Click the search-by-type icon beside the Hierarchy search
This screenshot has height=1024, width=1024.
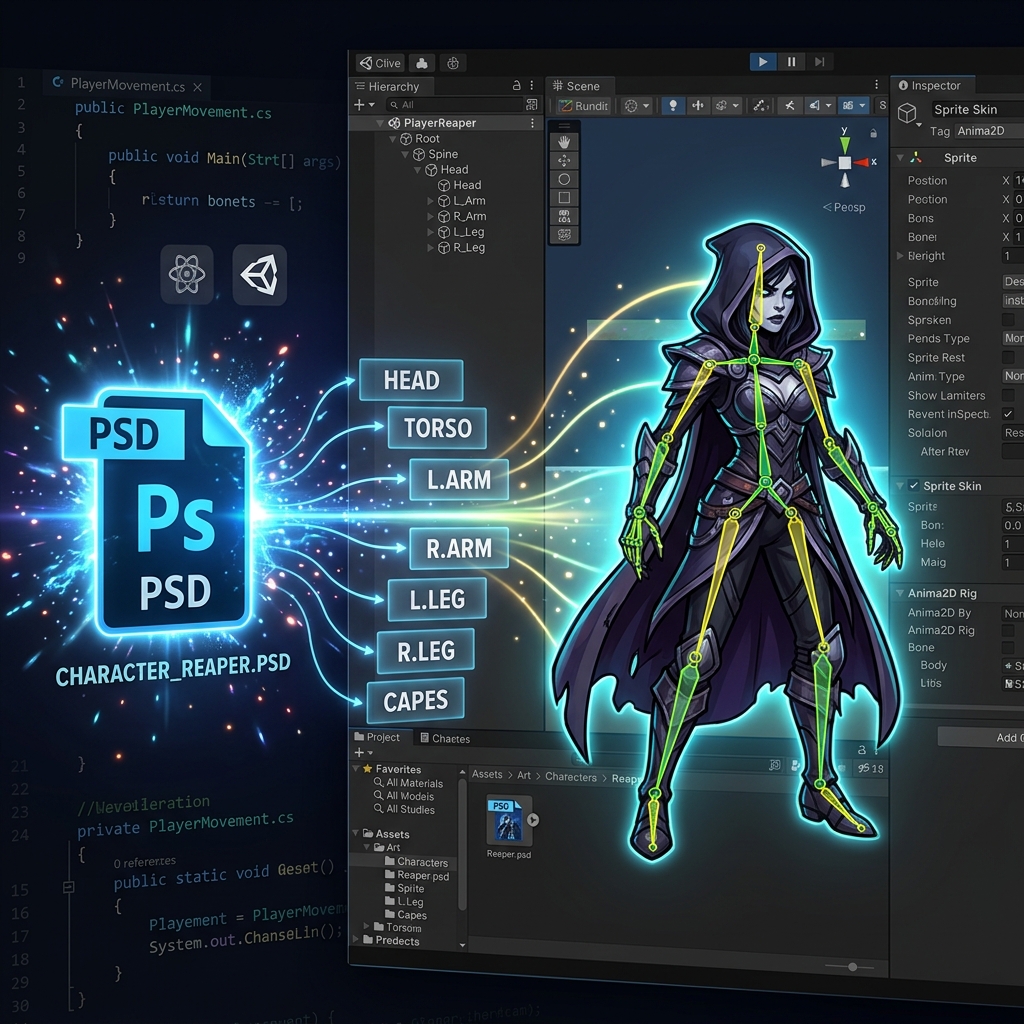[532, 104]
